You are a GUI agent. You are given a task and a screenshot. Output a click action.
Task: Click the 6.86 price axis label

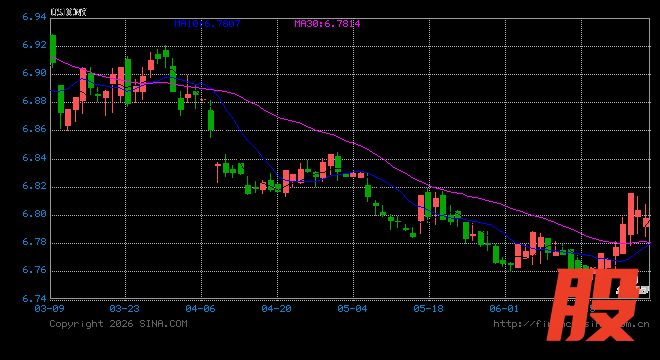pyautogui.click(x=35, y=129)
